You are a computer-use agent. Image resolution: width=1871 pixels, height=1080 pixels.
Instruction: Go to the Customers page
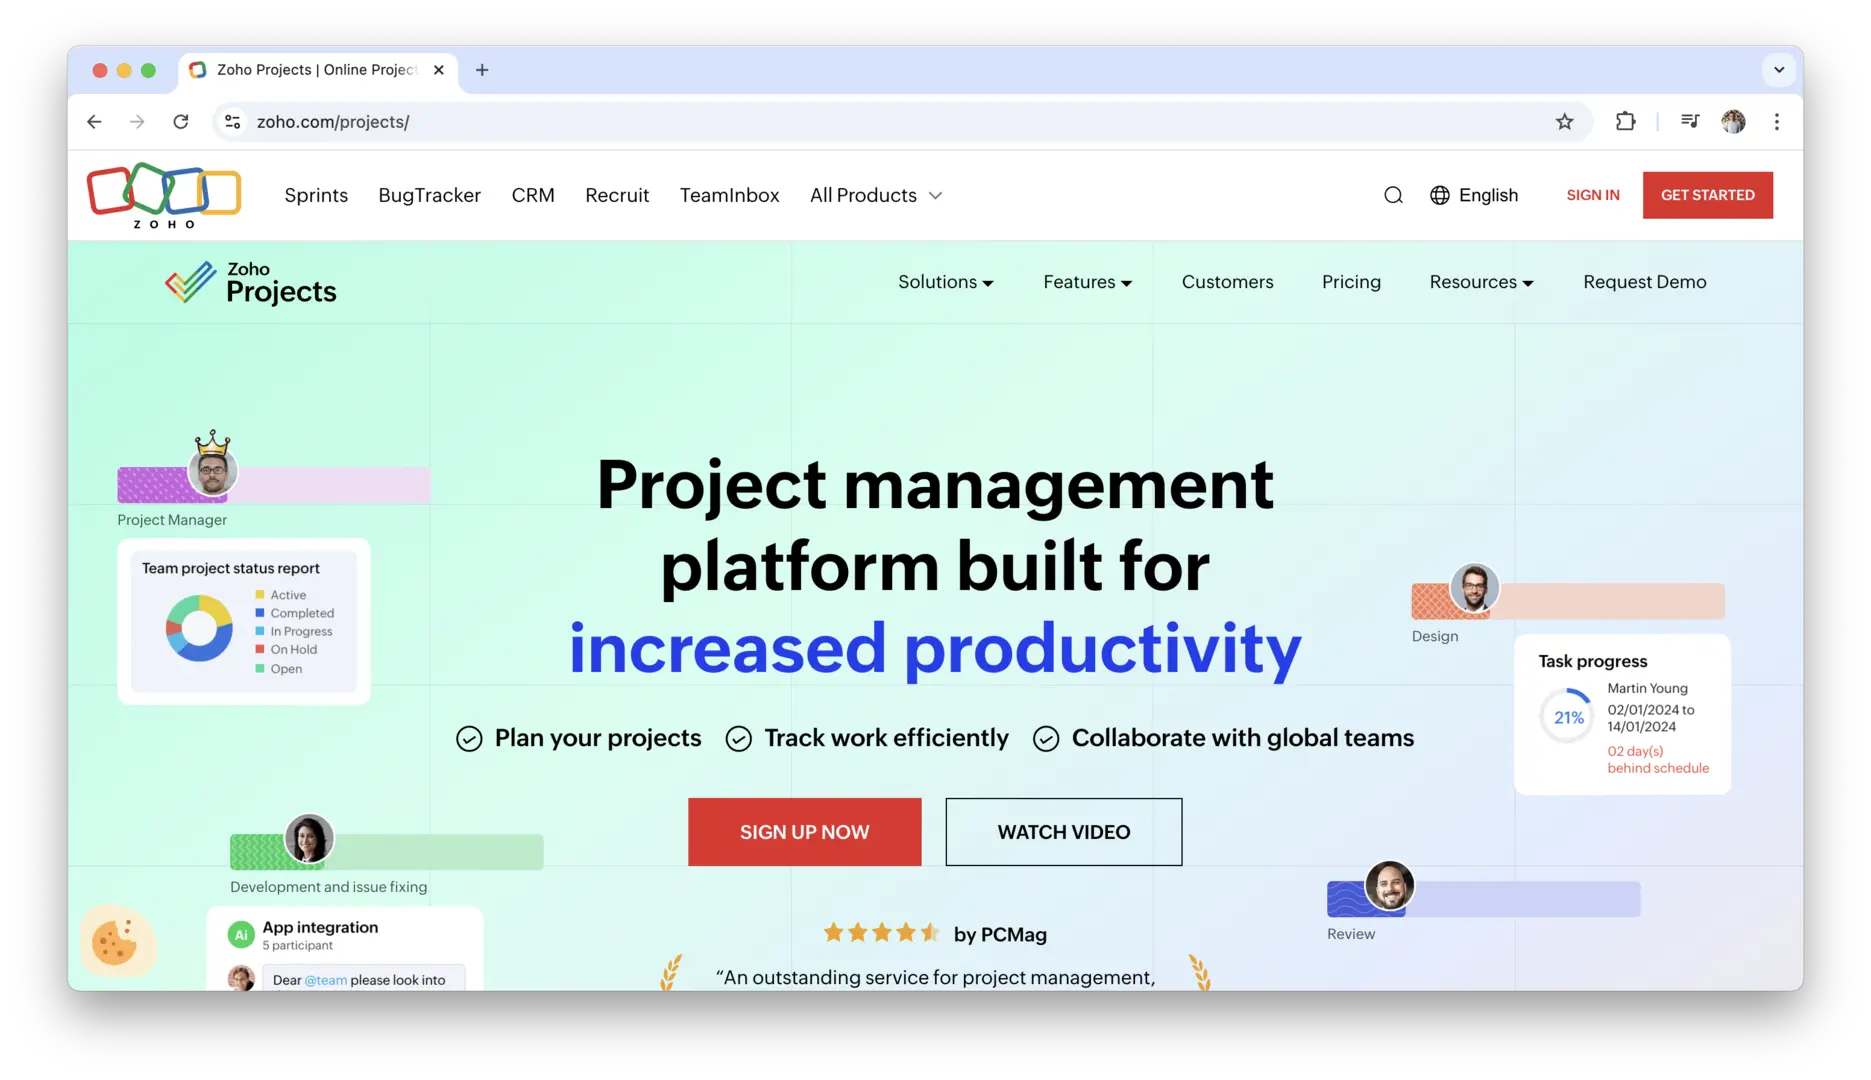click(x=1227, y=282)
